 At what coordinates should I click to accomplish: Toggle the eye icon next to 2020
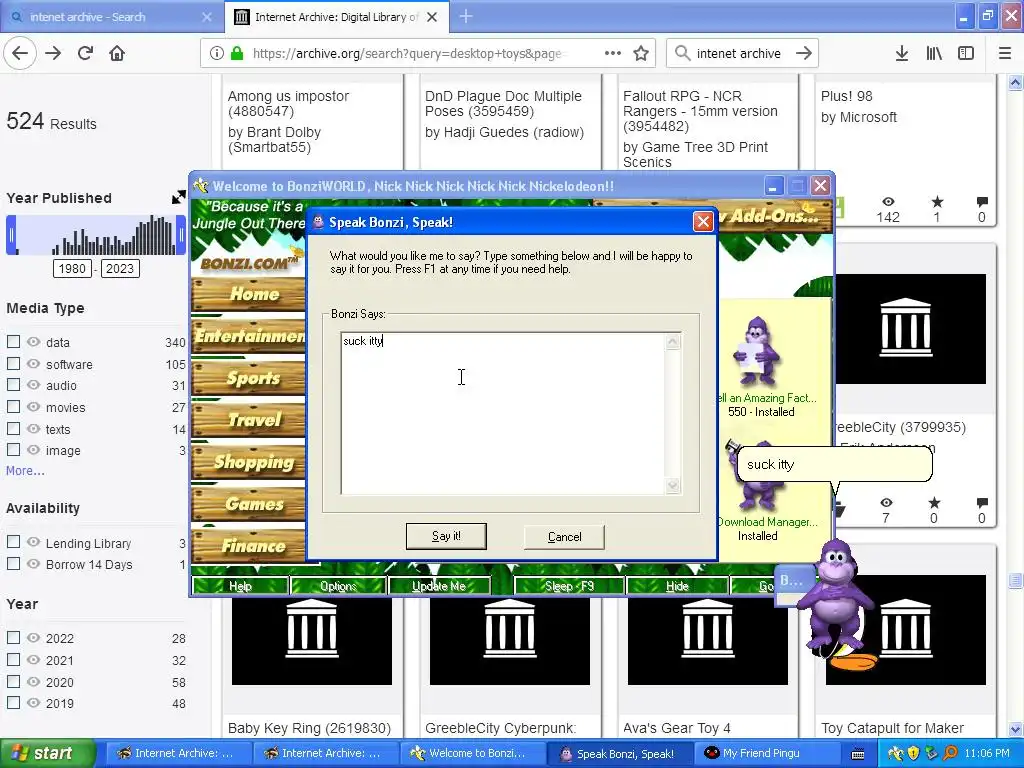[x=33, y=681]
